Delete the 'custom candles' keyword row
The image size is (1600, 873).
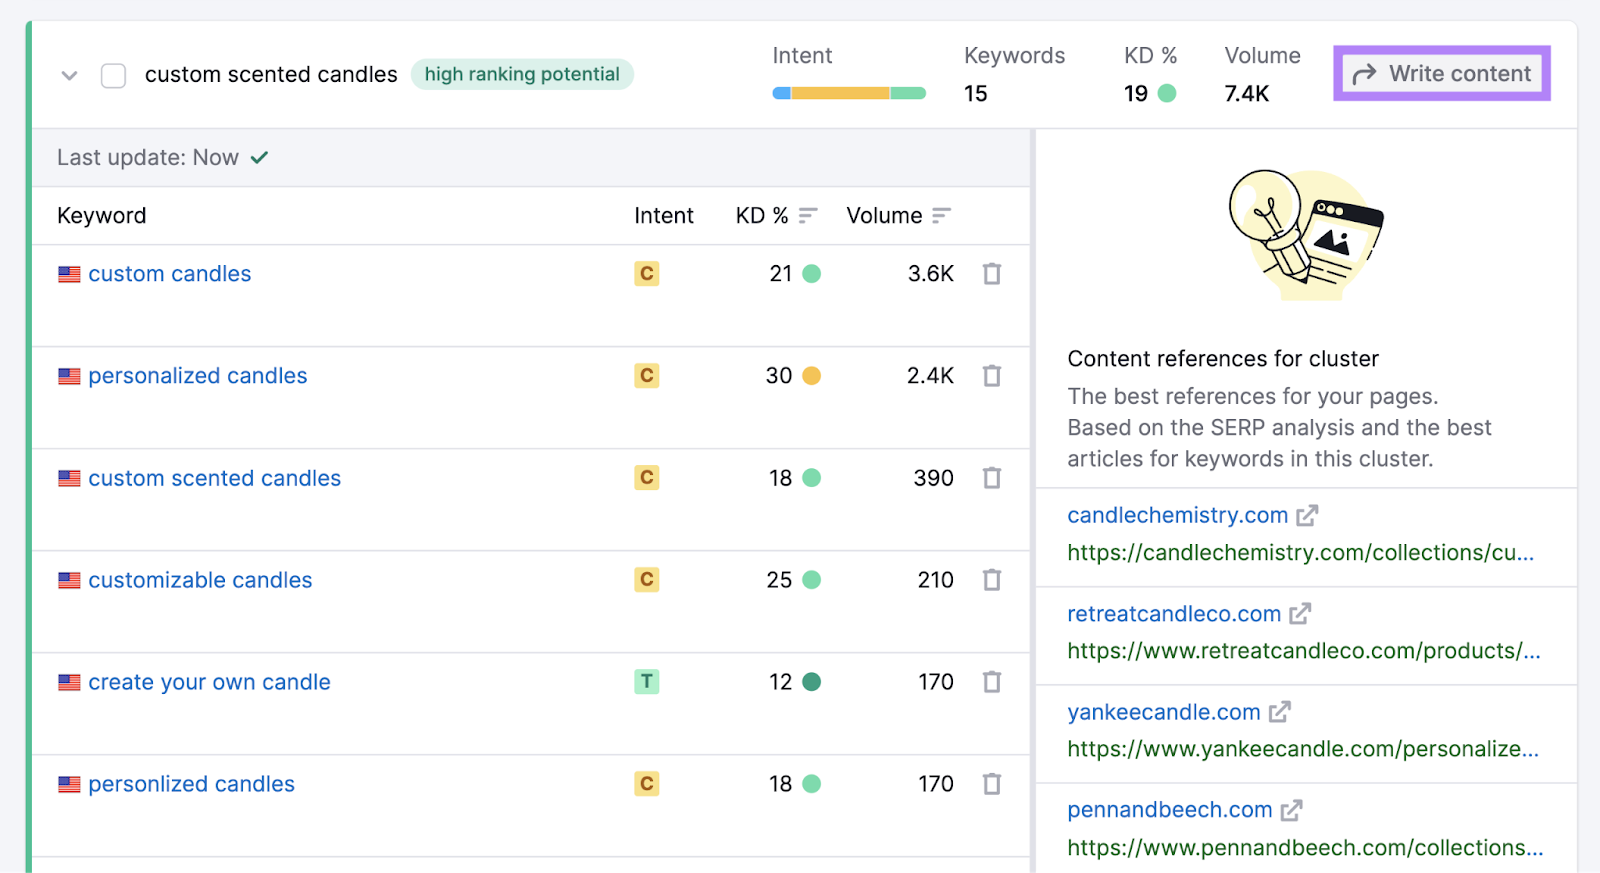point(991,274)
